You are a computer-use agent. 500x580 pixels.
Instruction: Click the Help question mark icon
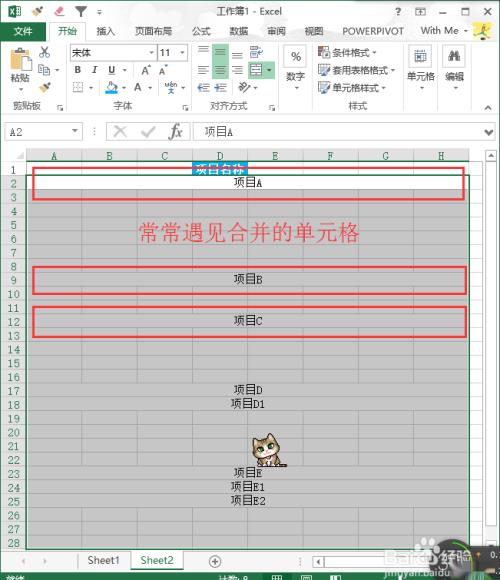coord(398,11)
